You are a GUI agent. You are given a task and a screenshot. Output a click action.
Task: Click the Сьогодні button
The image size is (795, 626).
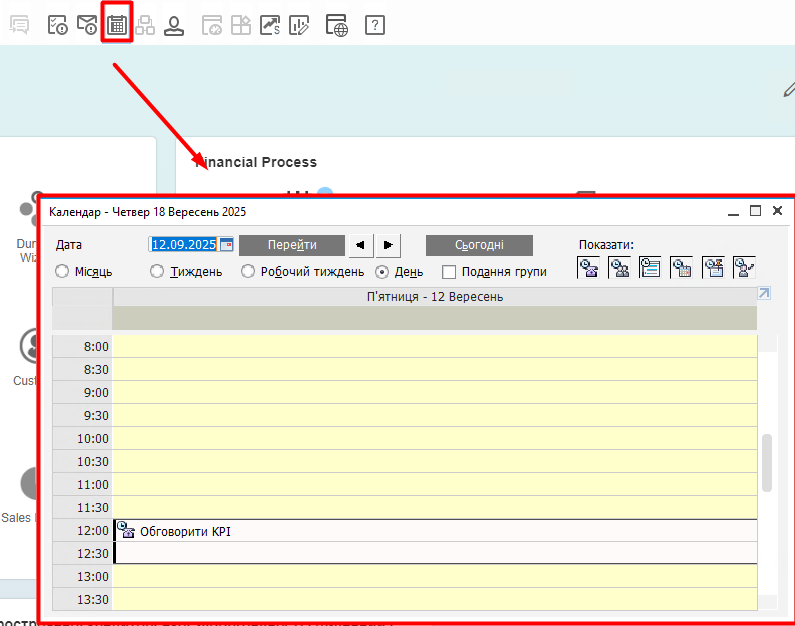479,245
